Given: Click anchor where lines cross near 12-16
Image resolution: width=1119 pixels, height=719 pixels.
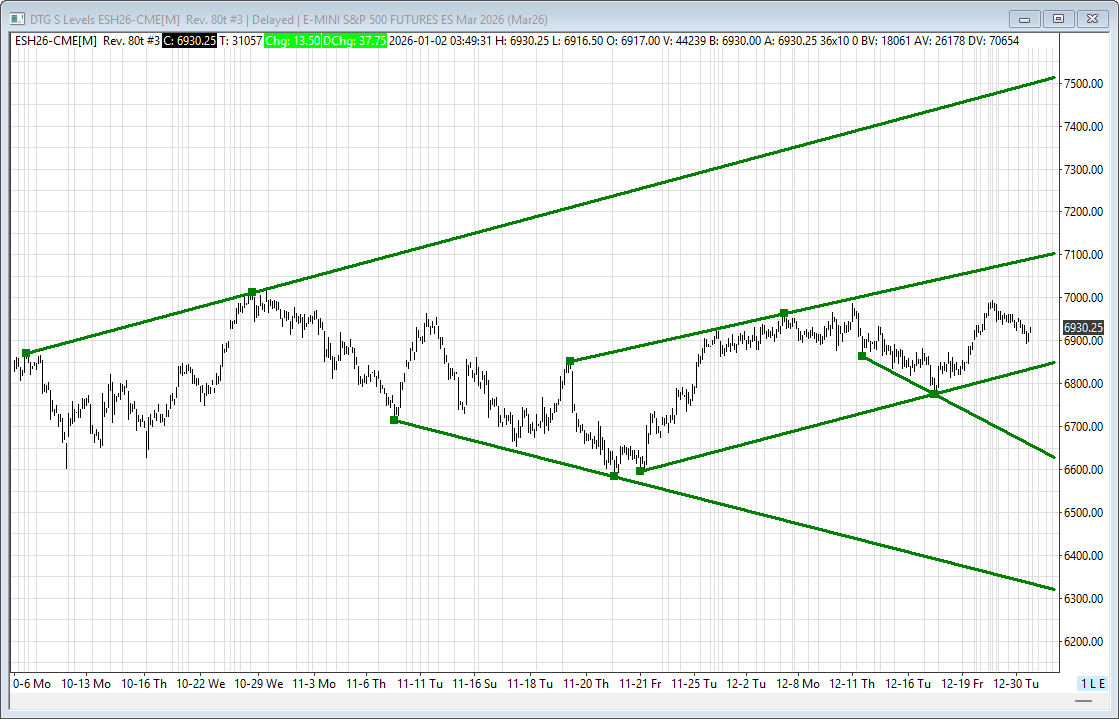Looking at the screenshot, I should coord(934,394).
